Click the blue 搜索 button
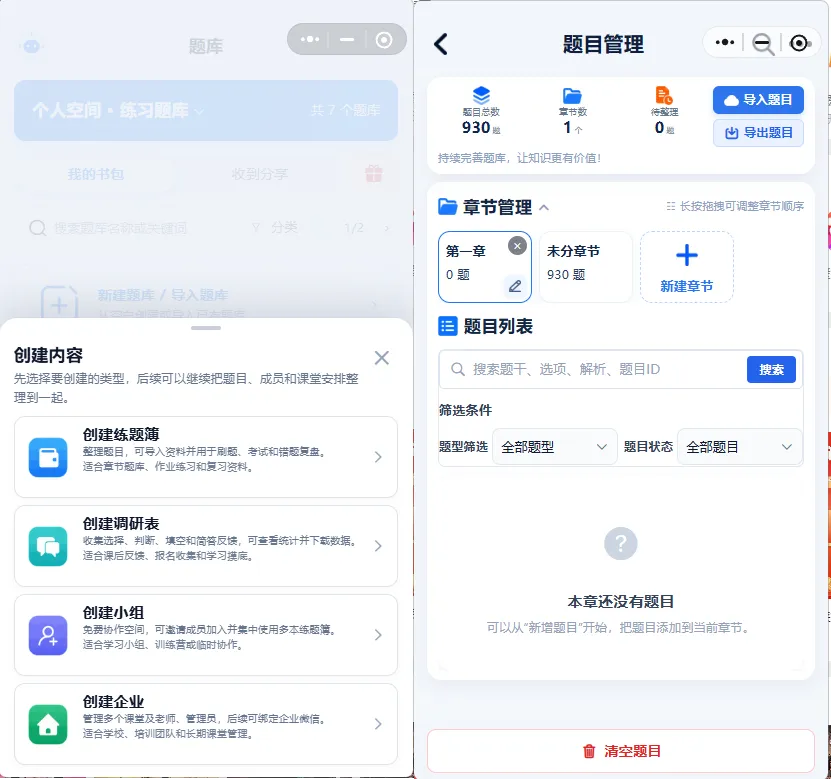831x779 pixels. click(771, 369)
